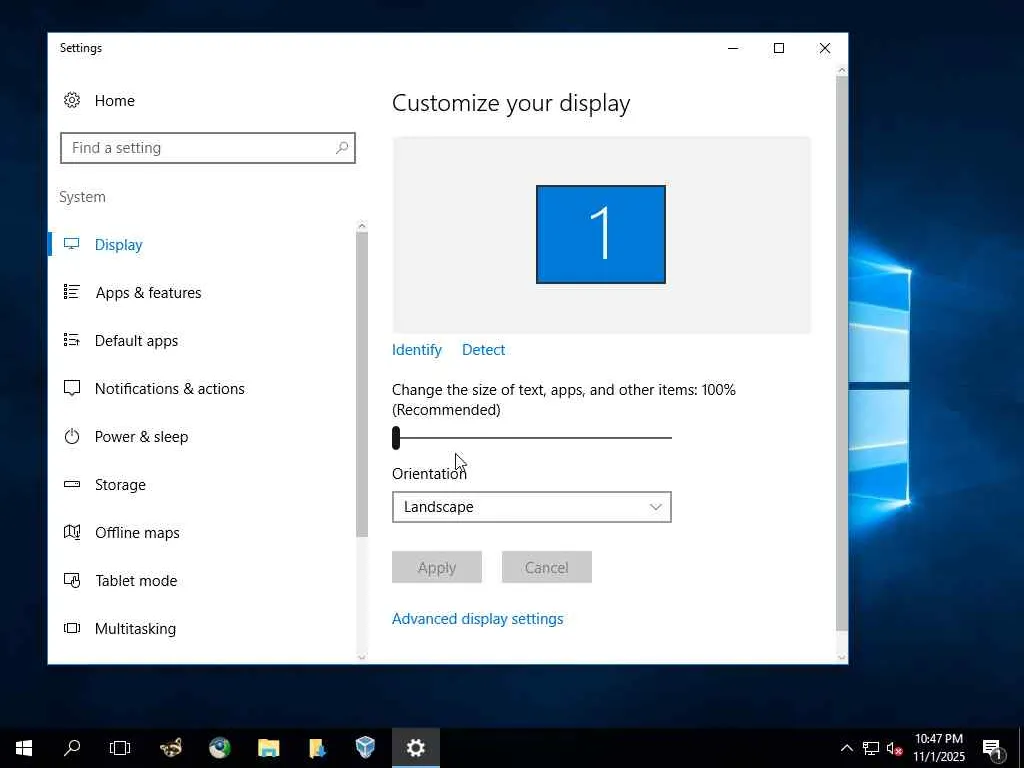This screenshot has width=1024, height=768.
Task: Show hidden system tray icons
Action: (x=846, y=748)
